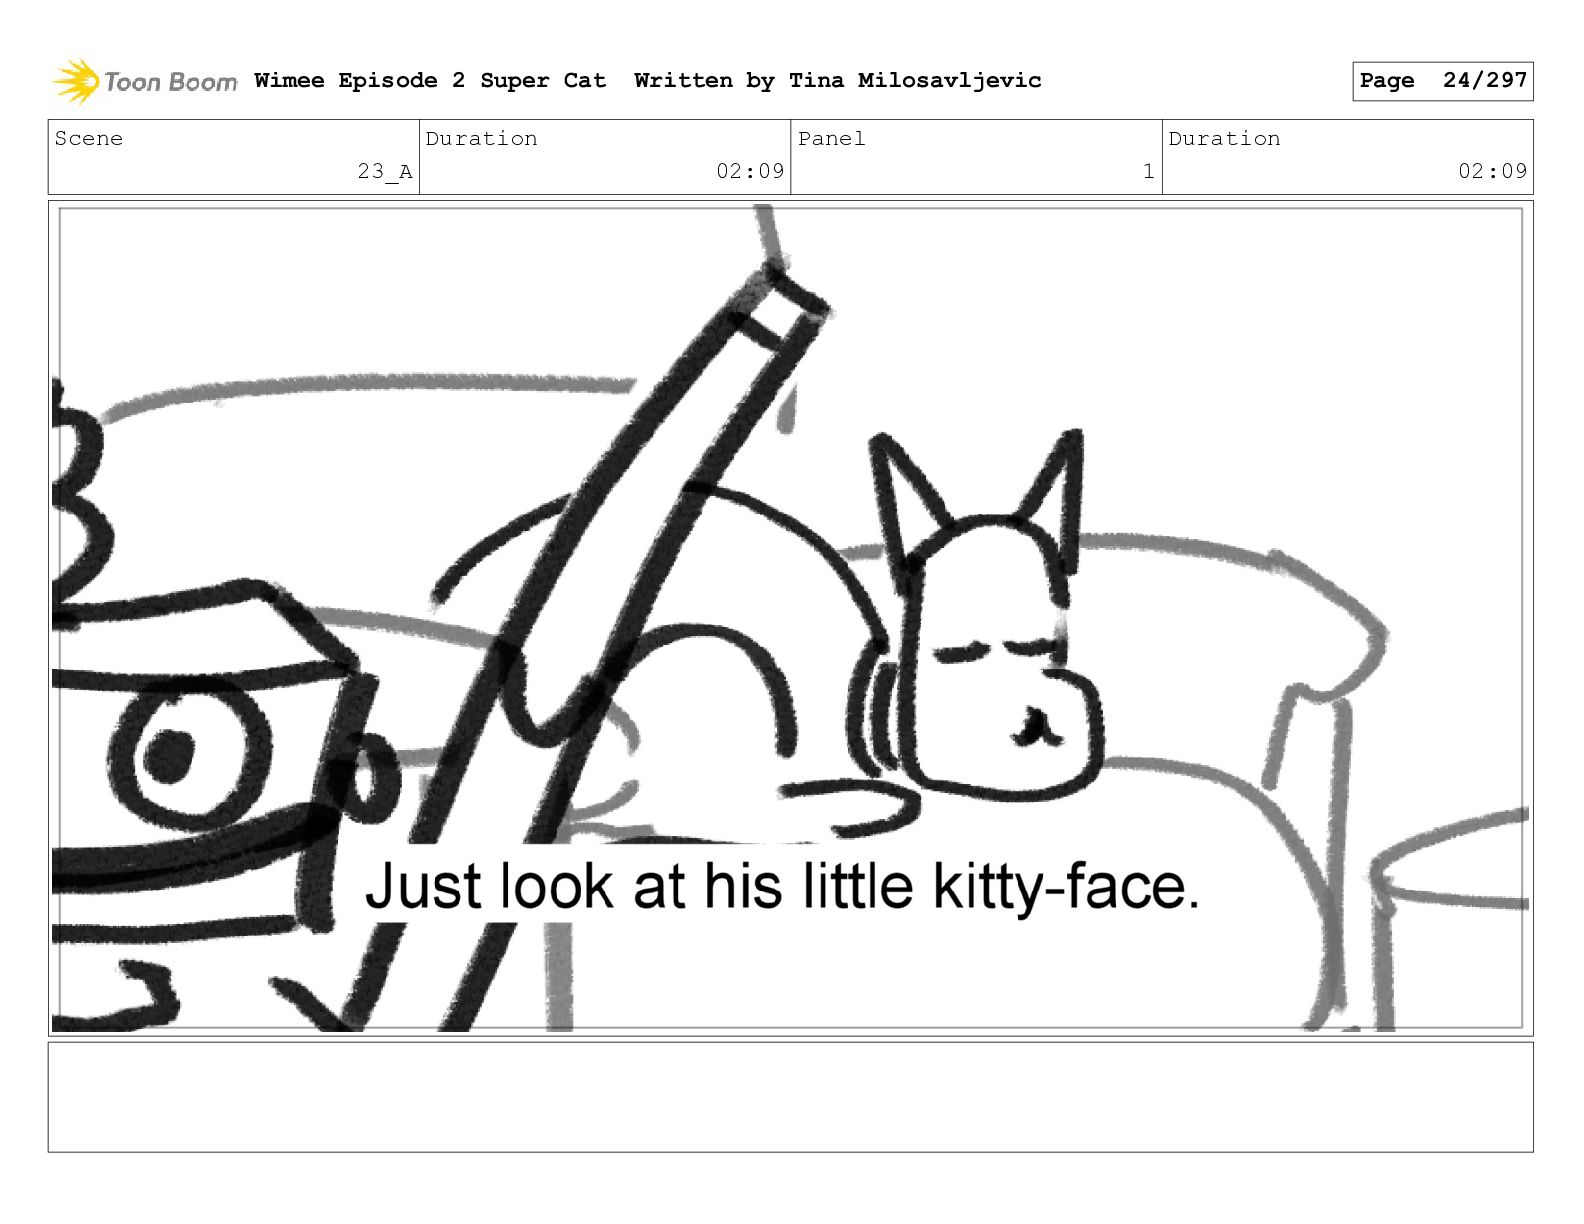This screenshot has width=1584, height=1224.
Task: Click scene value '23_A'
Action: point(385,172)
